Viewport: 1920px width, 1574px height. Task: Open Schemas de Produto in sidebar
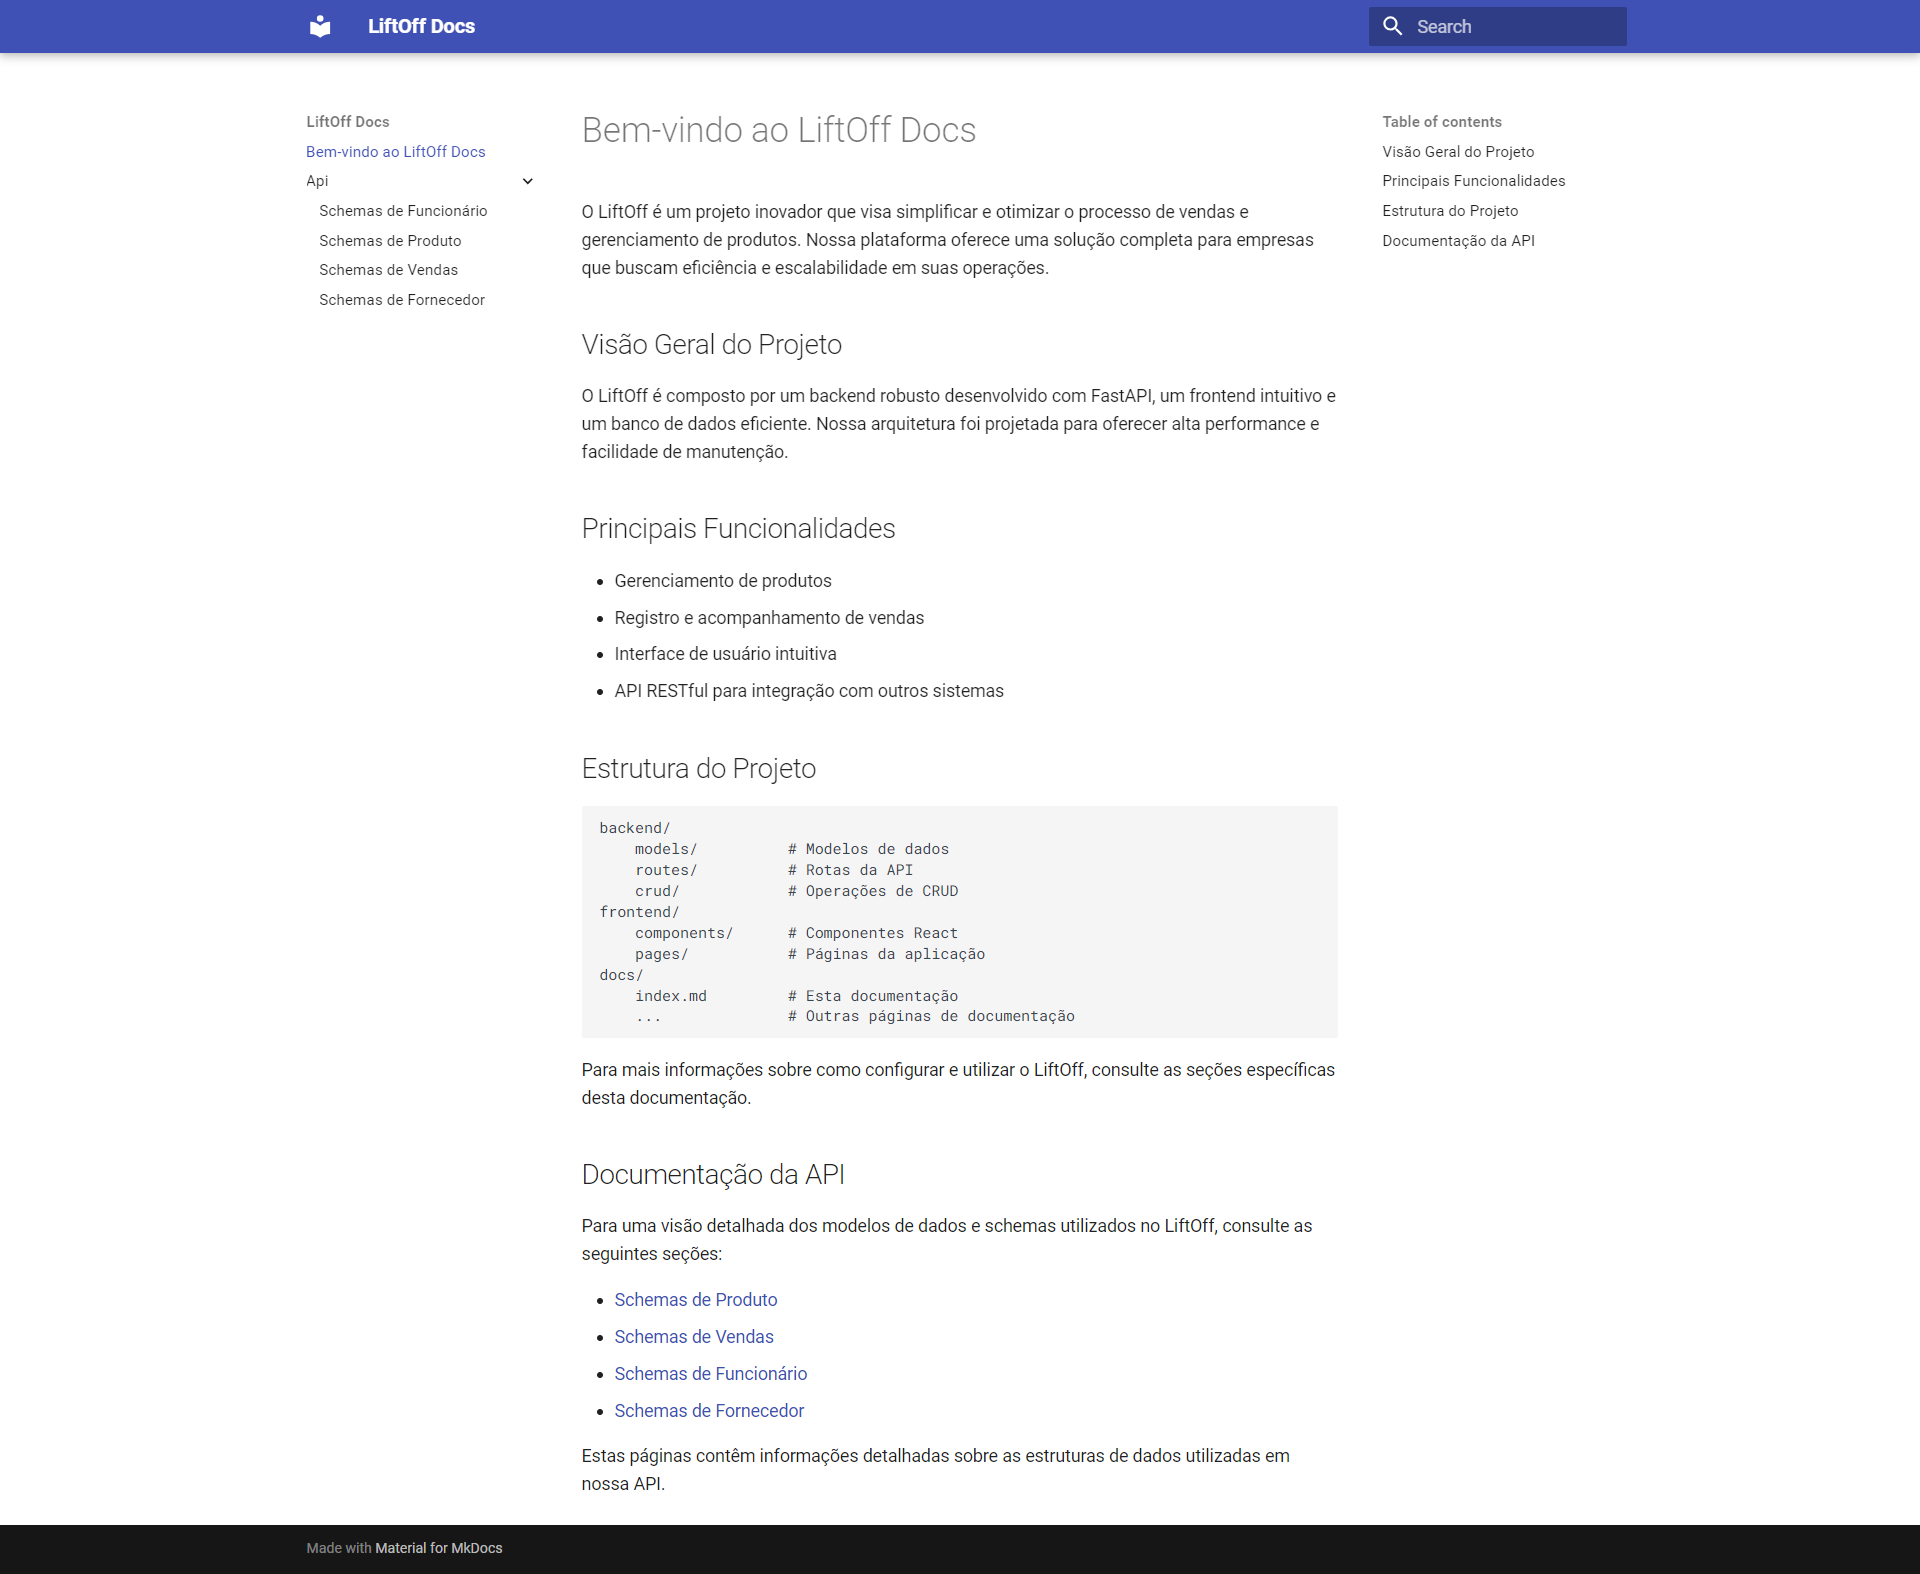tap(390, 241)
